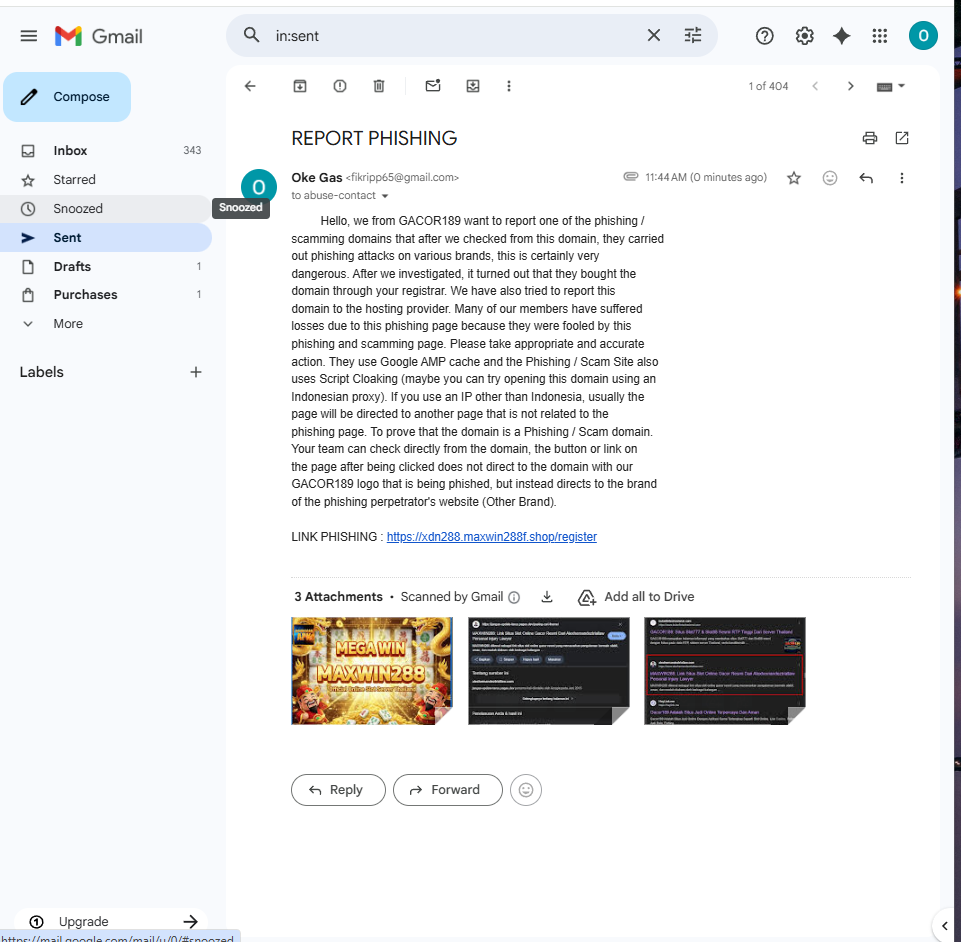
Task: Open the Settings gear icon
Action: (804, 36)
